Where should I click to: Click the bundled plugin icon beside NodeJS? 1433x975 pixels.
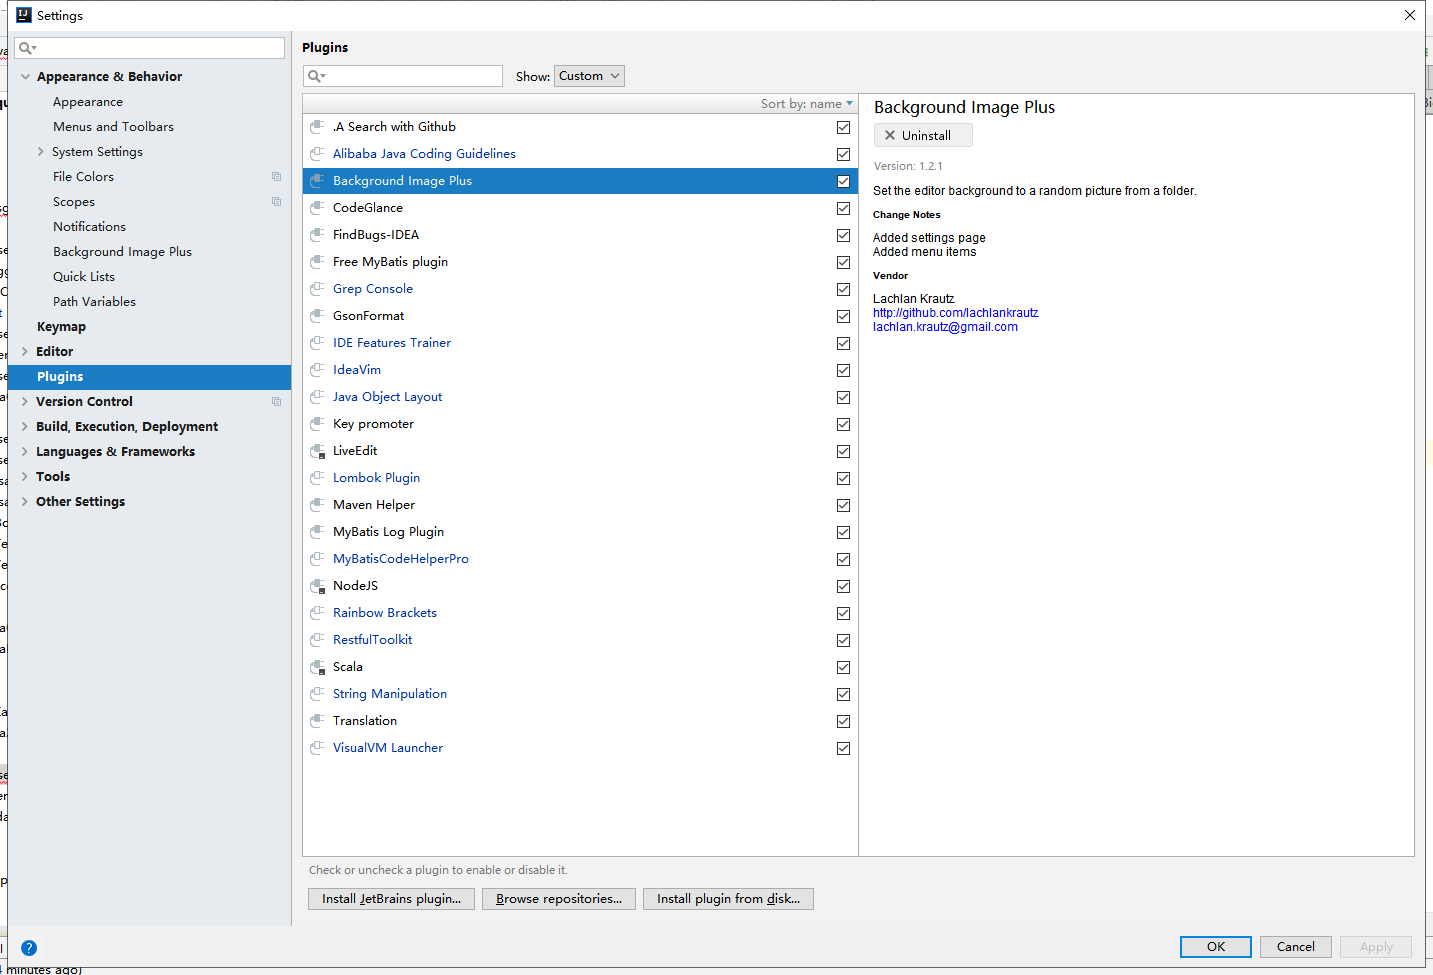pos(317,586)
